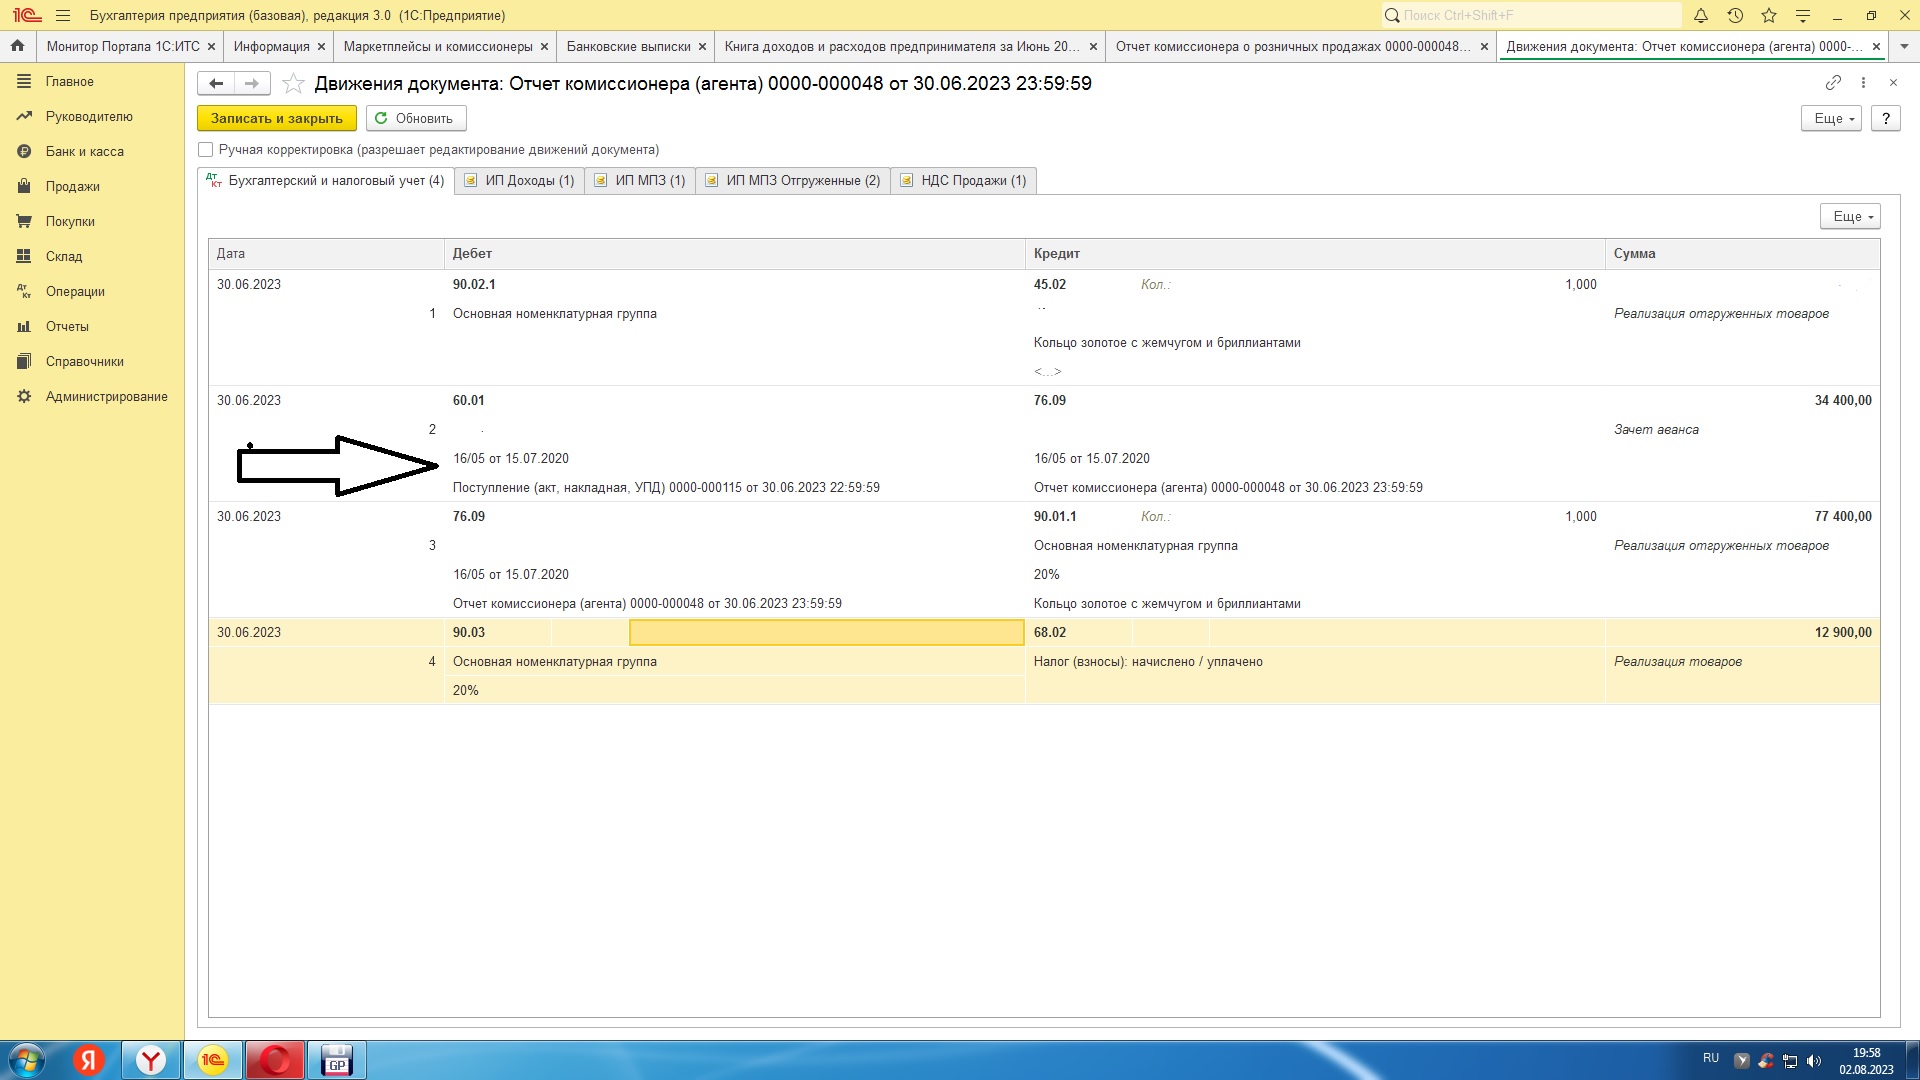Open notifications bell icon

[x=1700, y=16]
